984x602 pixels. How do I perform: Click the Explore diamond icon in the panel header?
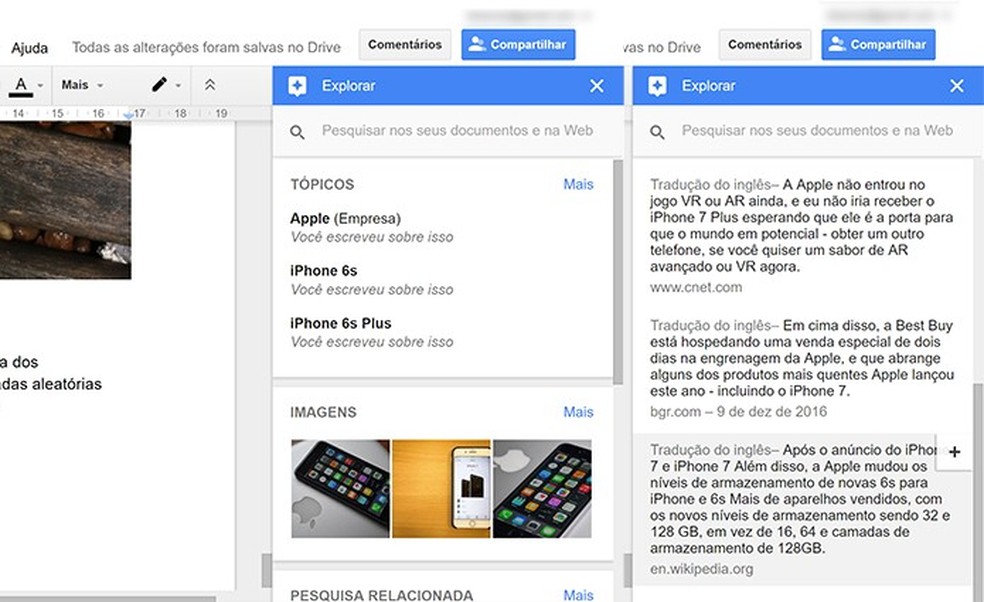[x=297, y=86]
